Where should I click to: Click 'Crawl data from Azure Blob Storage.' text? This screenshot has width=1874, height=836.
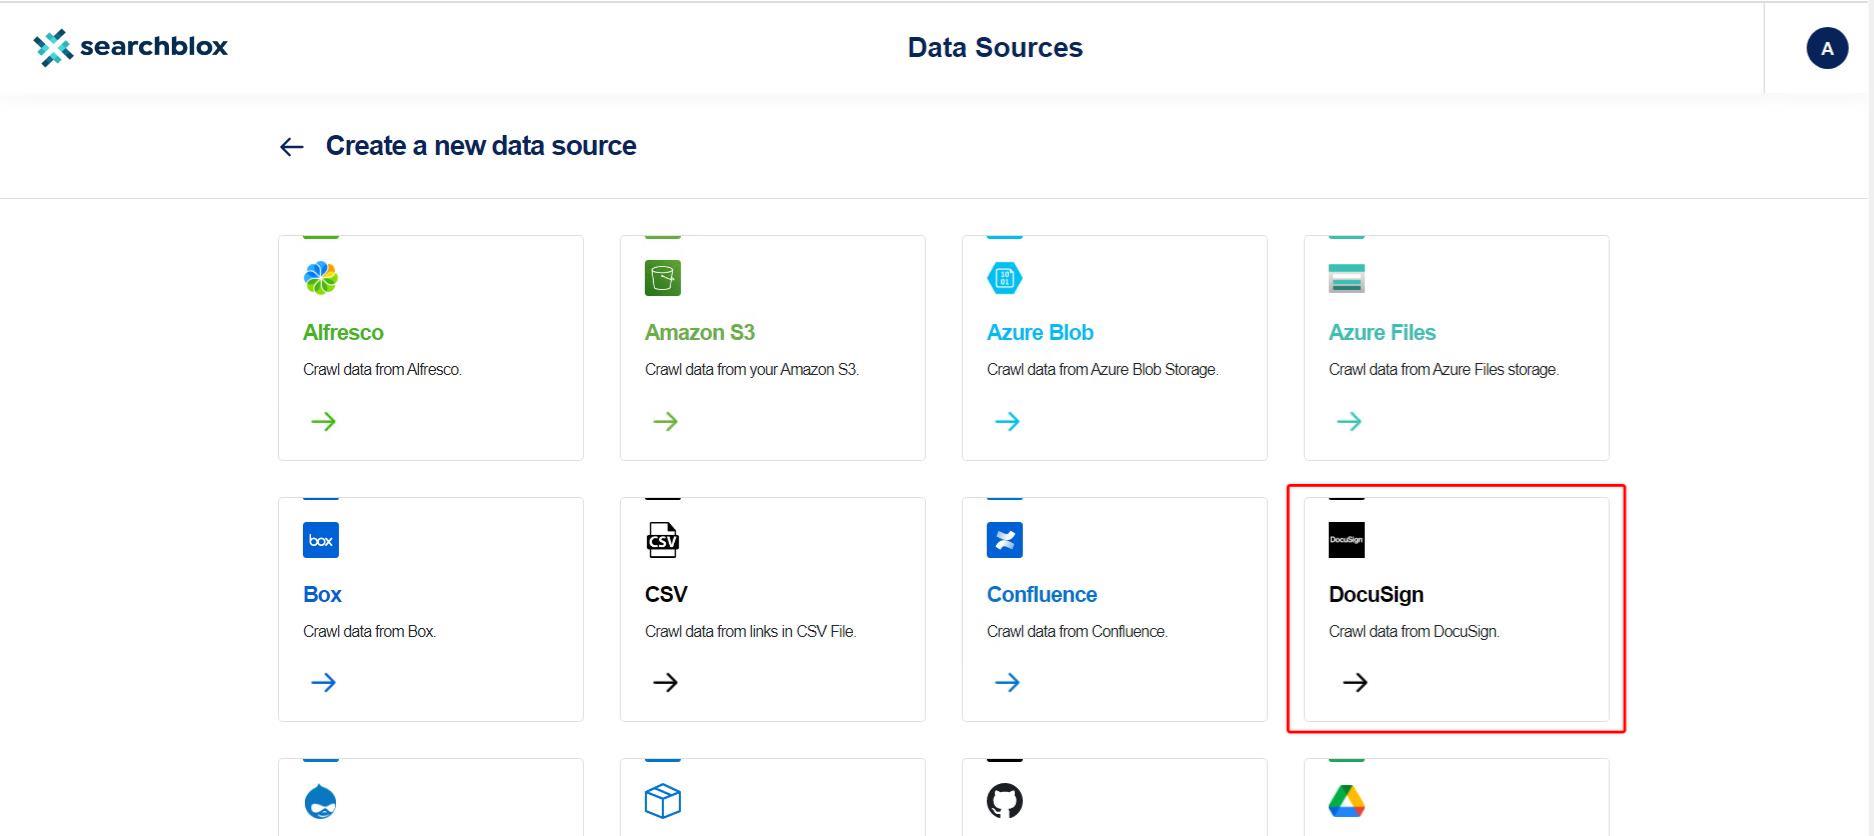[x=1103, y=370]
